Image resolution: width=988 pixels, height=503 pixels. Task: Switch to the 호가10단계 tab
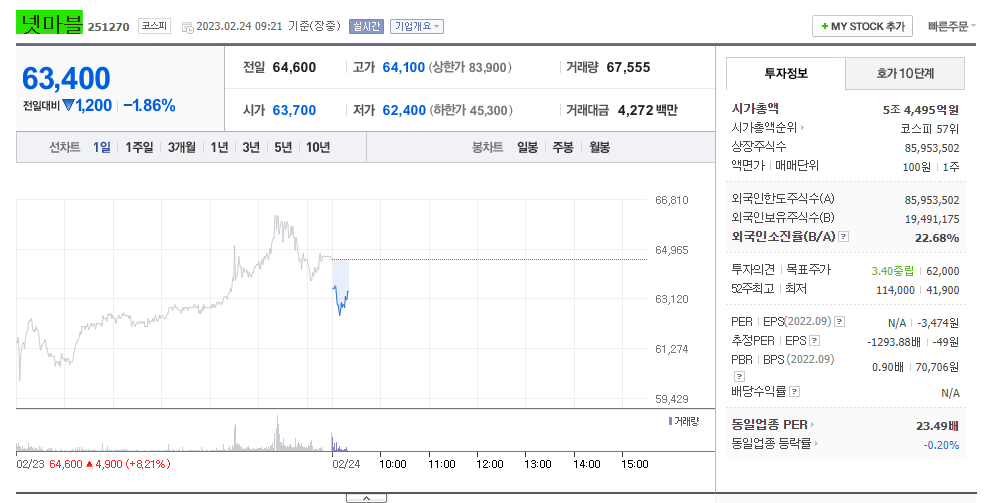pyautogui.click(x=905, y=74)
